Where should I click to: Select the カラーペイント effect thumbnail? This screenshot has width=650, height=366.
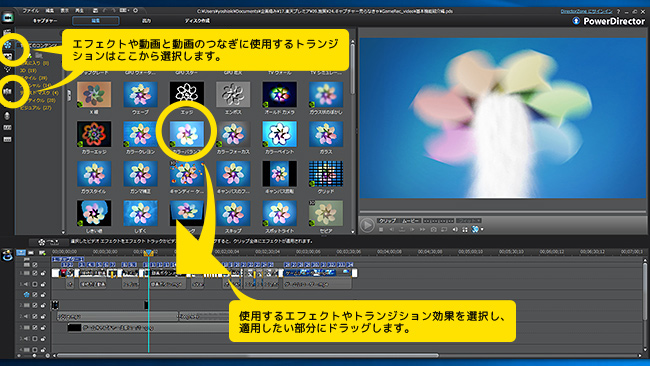279,134
